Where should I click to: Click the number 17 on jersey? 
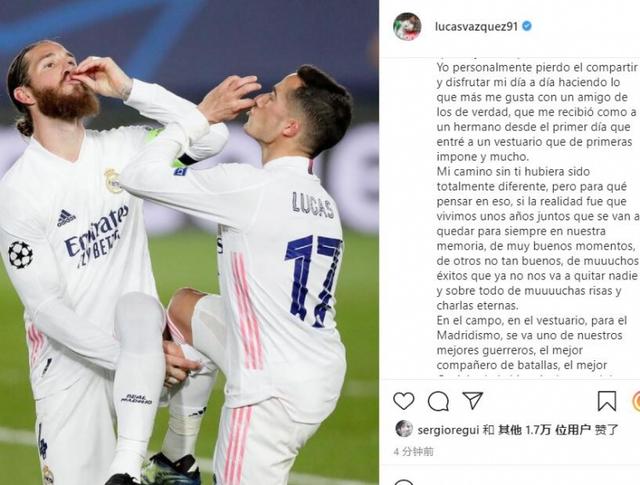click(x=313, y=281)
